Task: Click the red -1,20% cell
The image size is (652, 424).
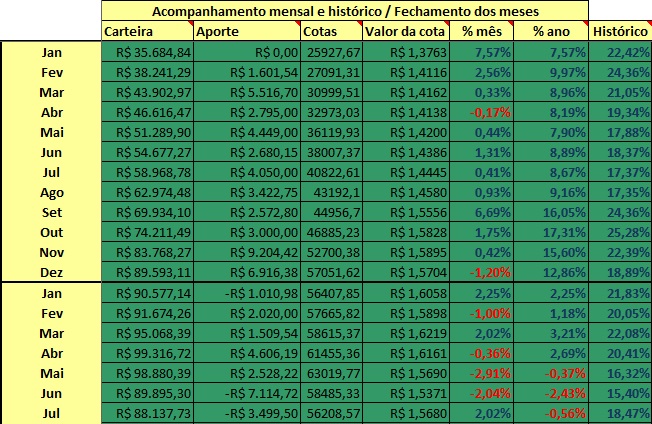Action: [x=482, y=272]
